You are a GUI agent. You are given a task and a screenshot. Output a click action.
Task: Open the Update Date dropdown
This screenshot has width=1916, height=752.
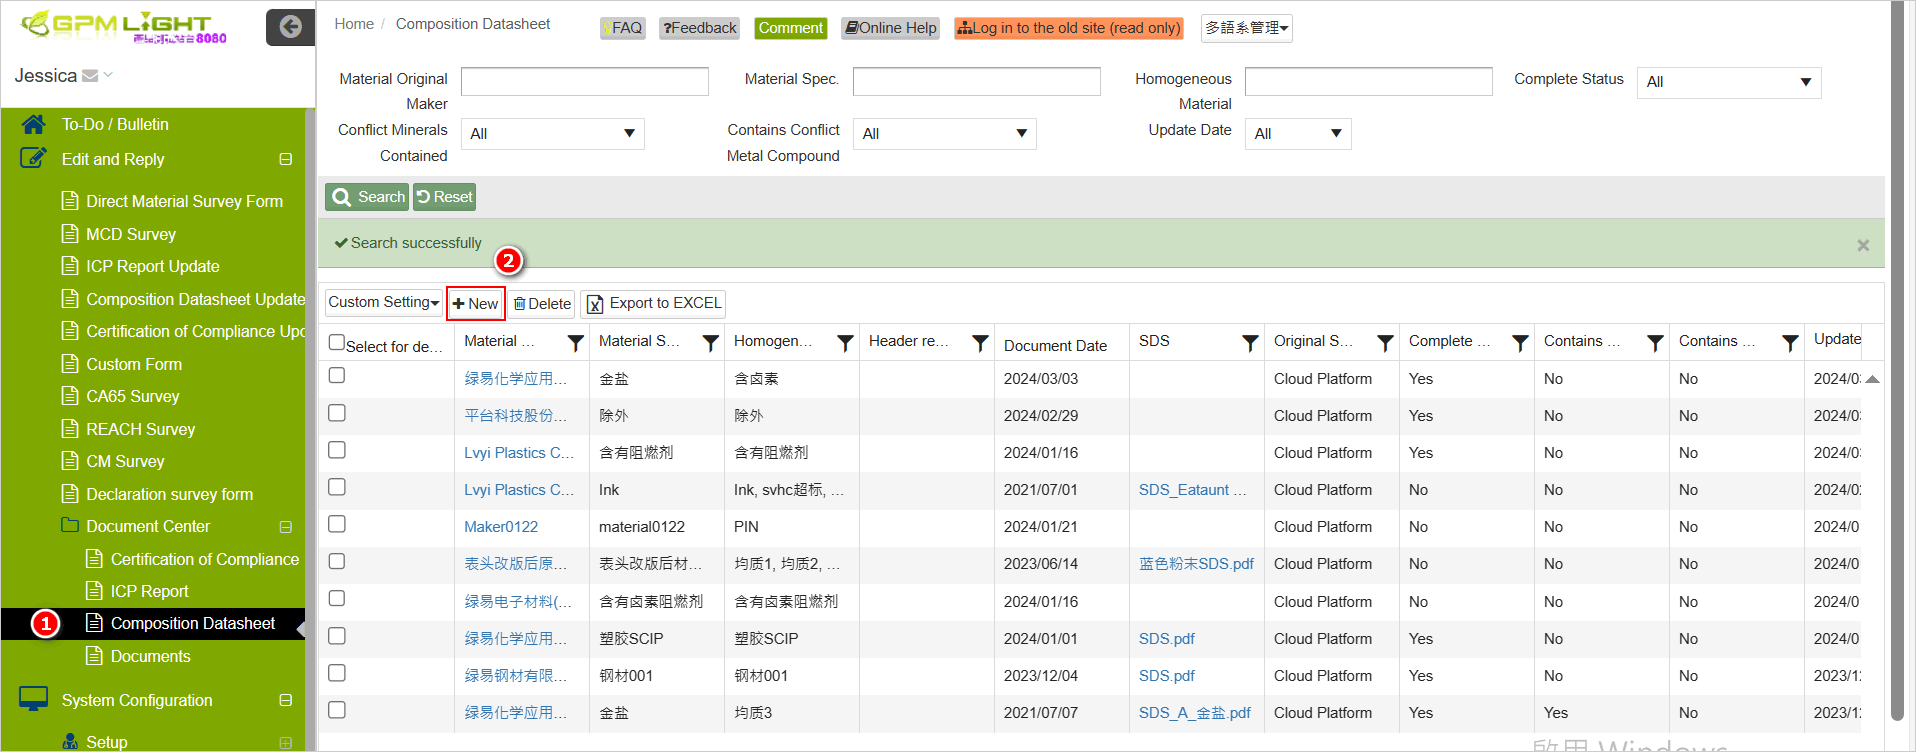(x=1298, y=134)
